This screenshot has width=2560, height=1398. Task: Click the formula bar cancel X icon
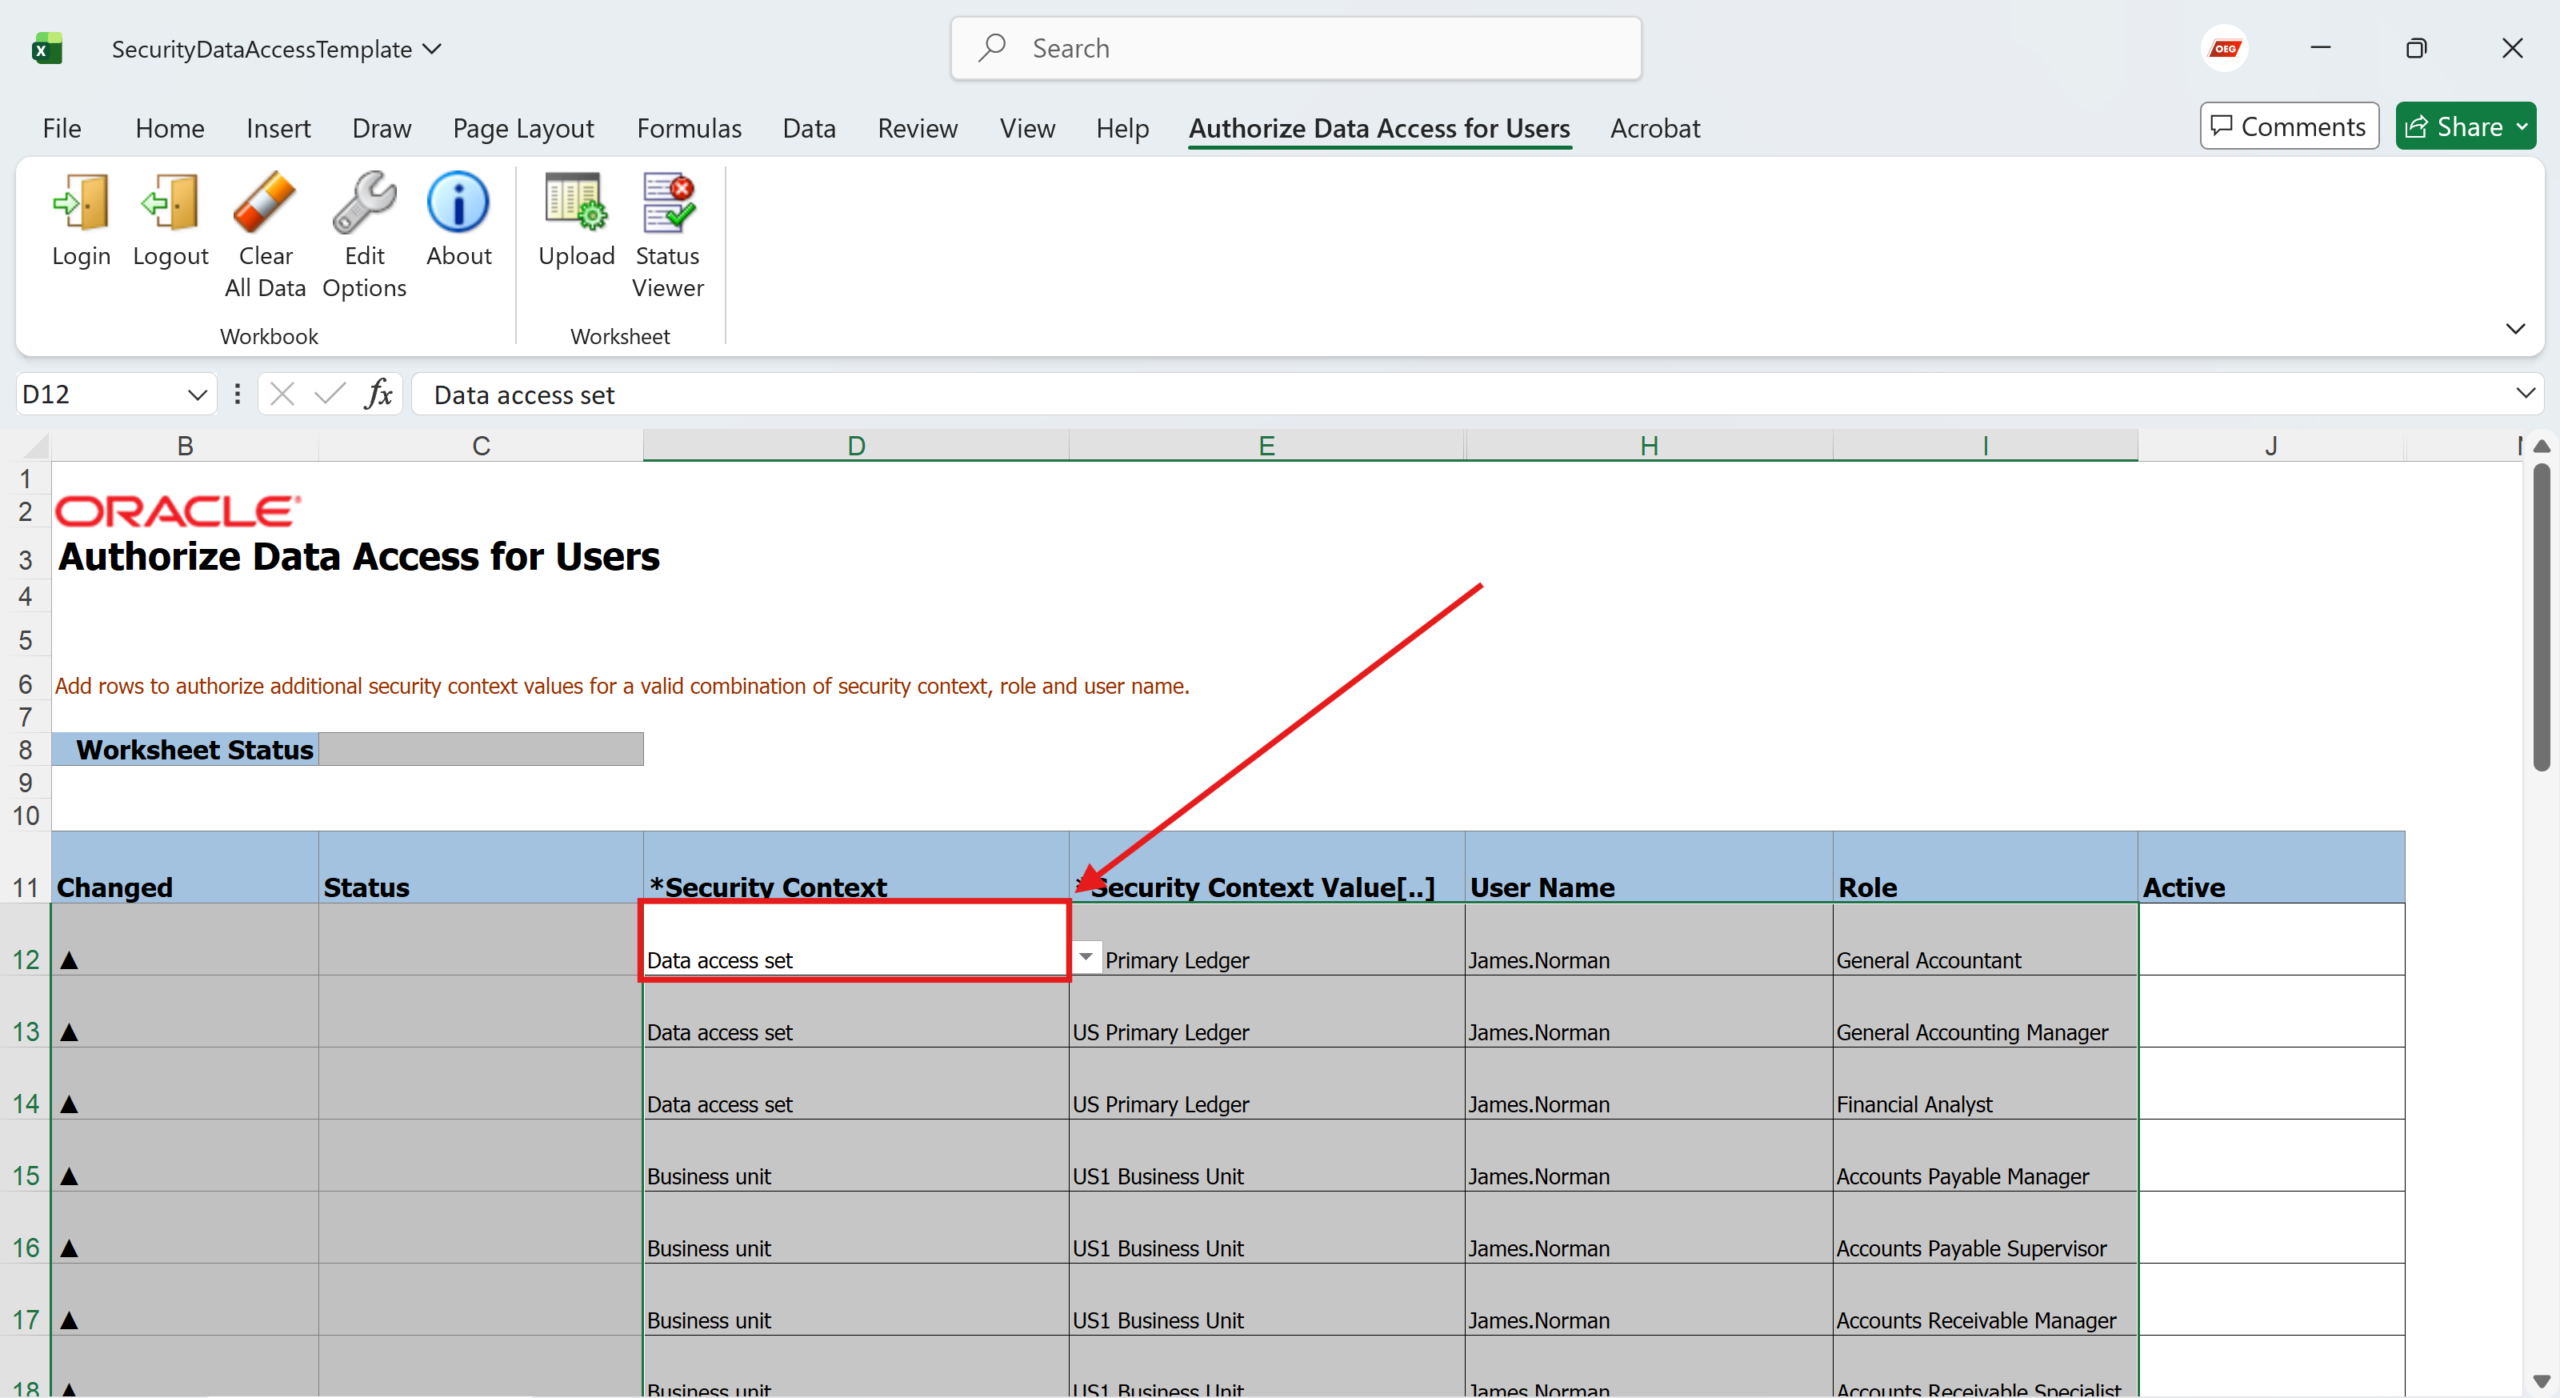point(282,394)
